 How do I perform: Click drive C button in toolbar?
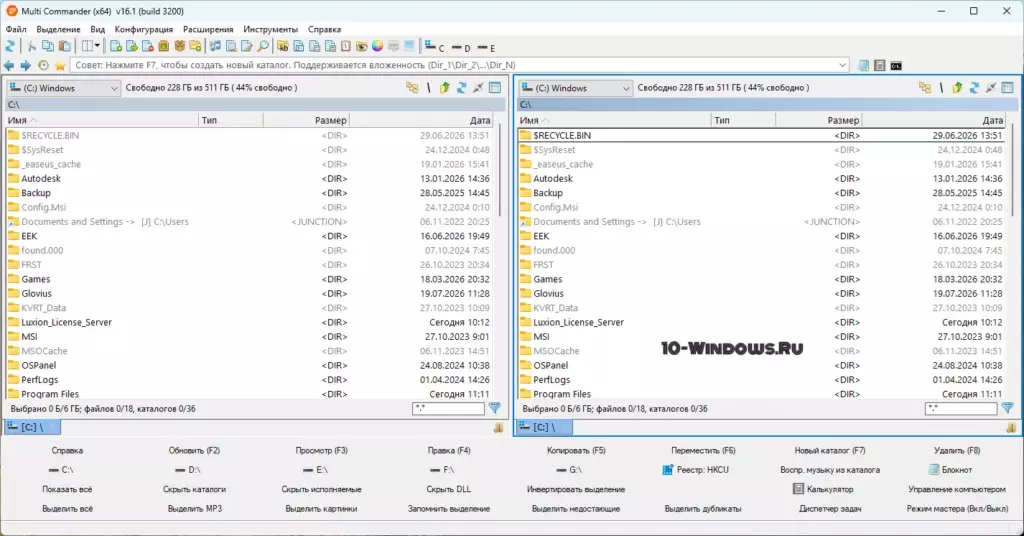click(x=434, y=47)
